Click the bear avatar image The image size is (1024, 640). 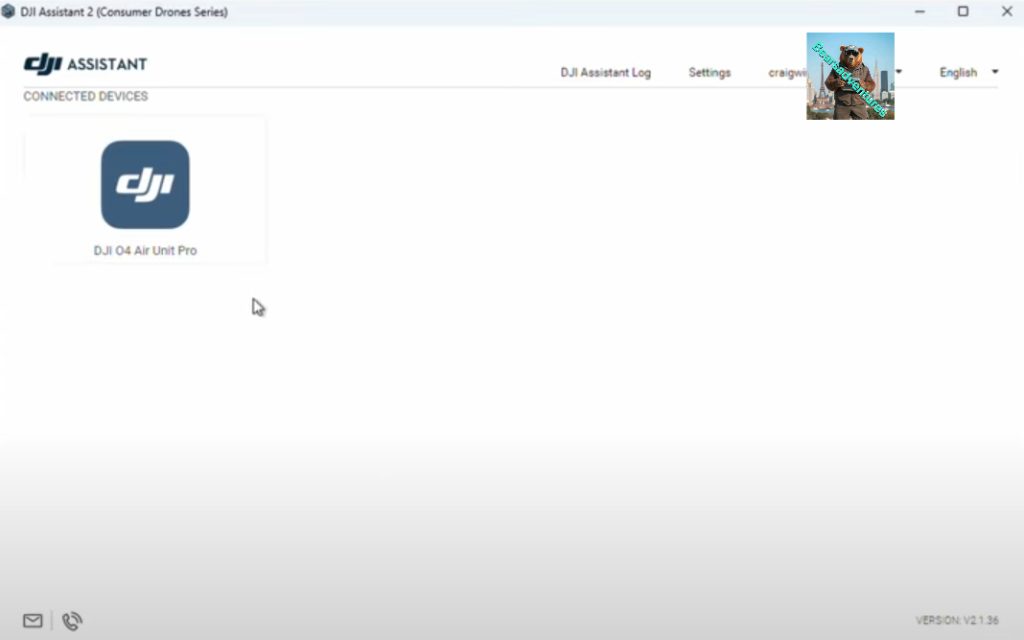(x=850, y=76)
